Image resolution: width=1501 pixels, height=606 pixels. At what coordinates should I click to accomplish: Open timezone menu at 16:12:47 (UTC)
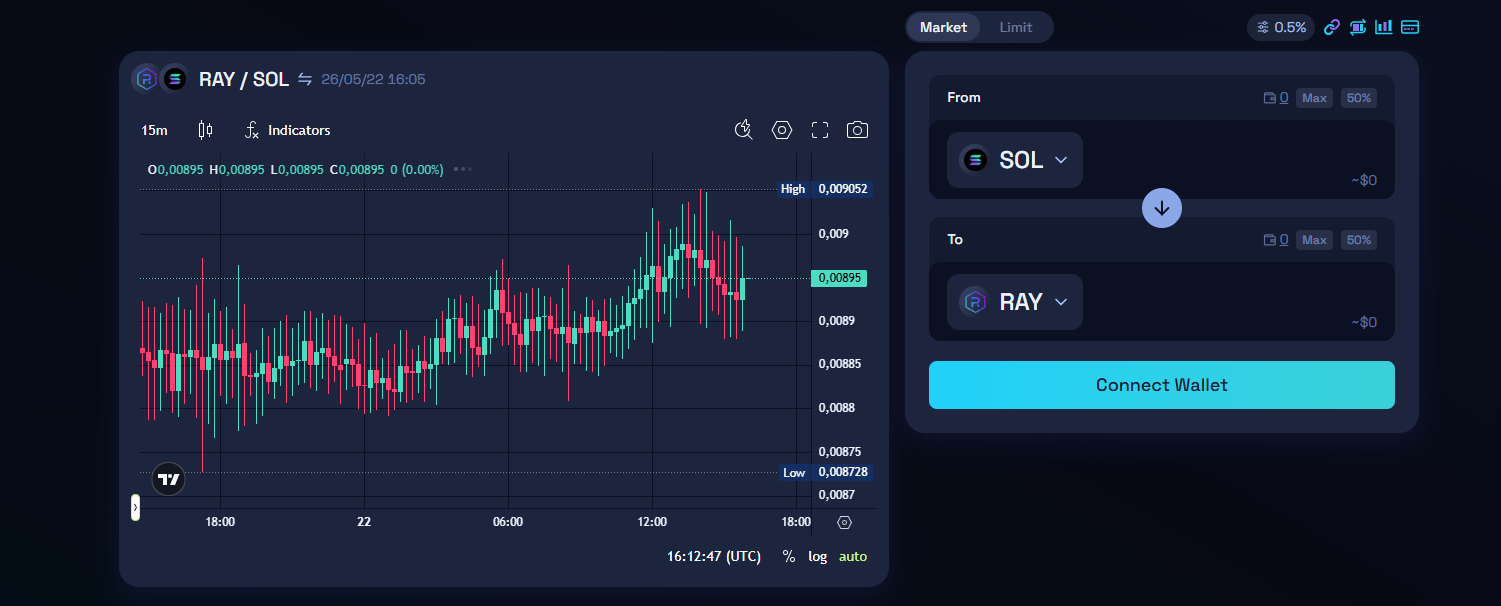(714, 556)
